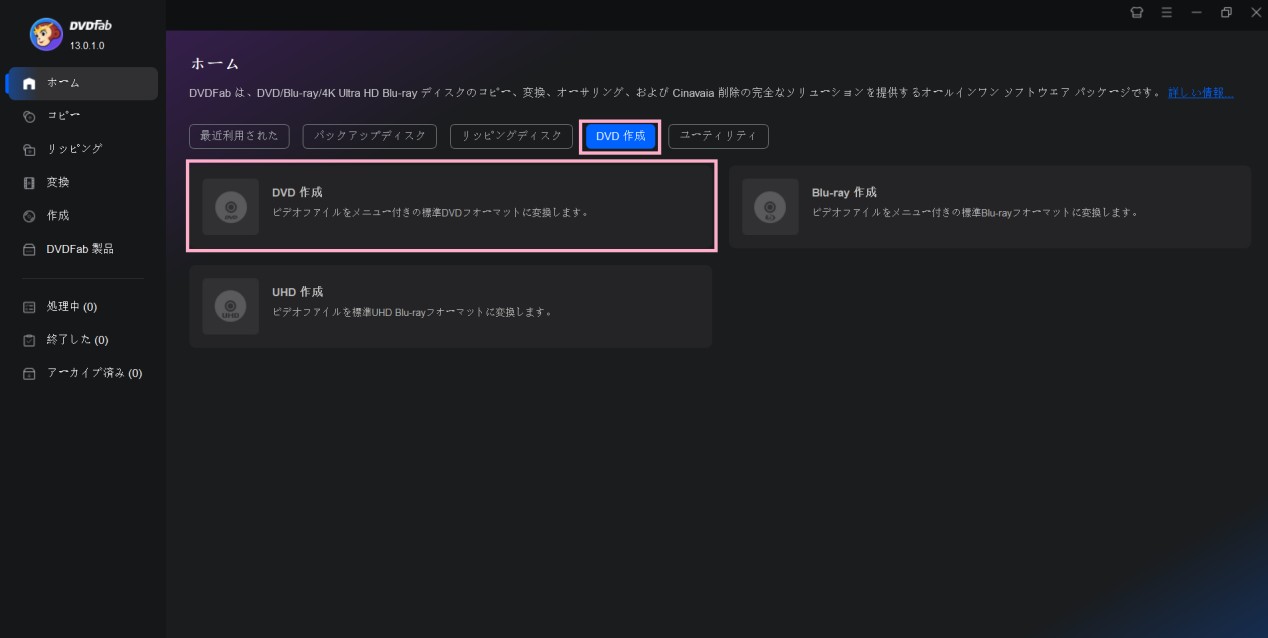This screenshot has height=638, width=1268.
Task: Switch to the リッピングディスク tab
Action: 512,136
